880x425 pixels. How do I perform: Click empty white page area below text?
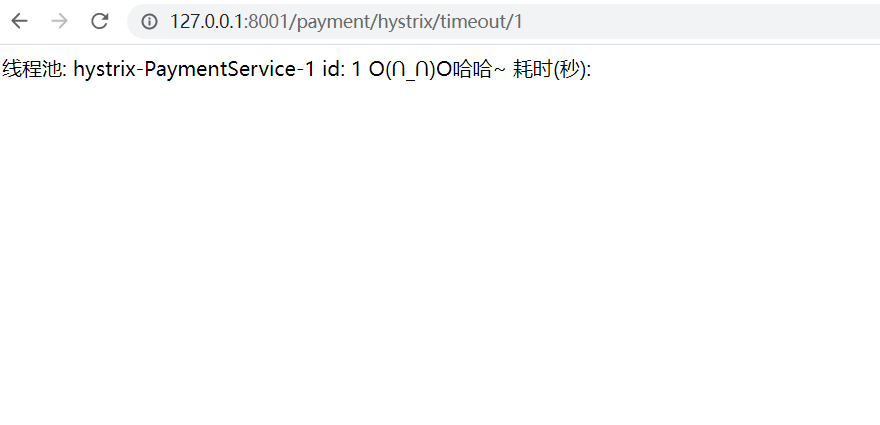pyautogui.click(x=440, y=253)
